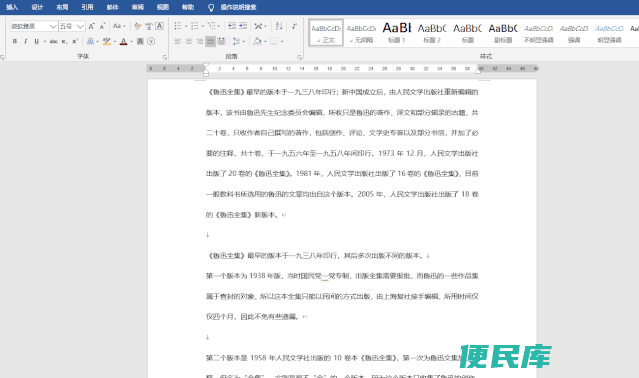The image size is (639, 378).
Task: Apply borders with the borders icon
Action: pos(274,41)
